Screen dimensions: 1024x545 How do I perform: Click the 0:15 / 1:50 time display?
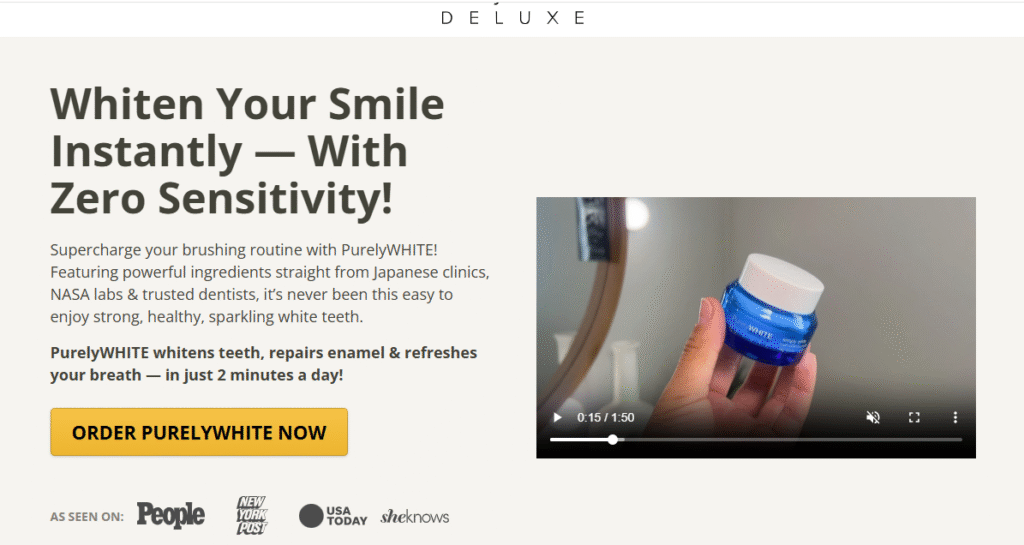coord(605,418)
